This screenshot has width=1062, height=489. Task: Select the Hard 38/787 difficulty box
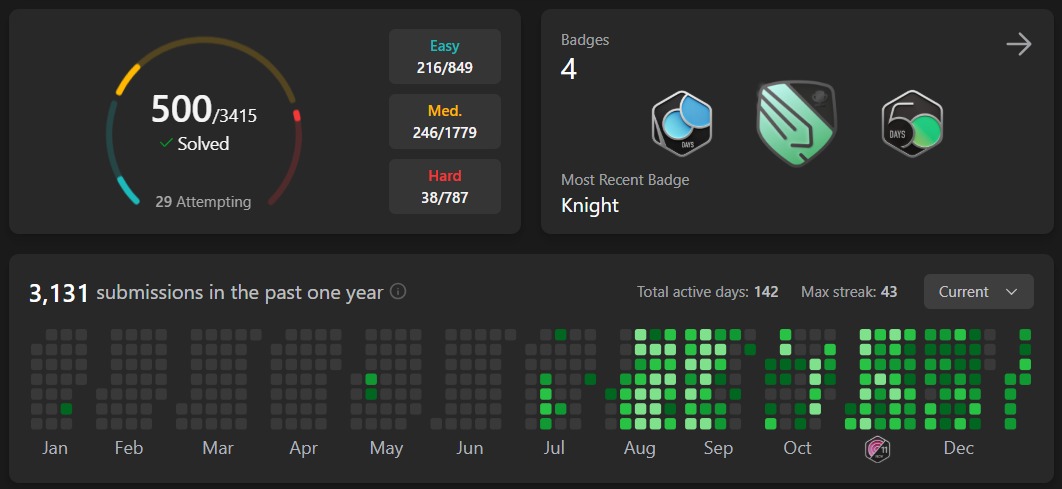click(444, 186)
